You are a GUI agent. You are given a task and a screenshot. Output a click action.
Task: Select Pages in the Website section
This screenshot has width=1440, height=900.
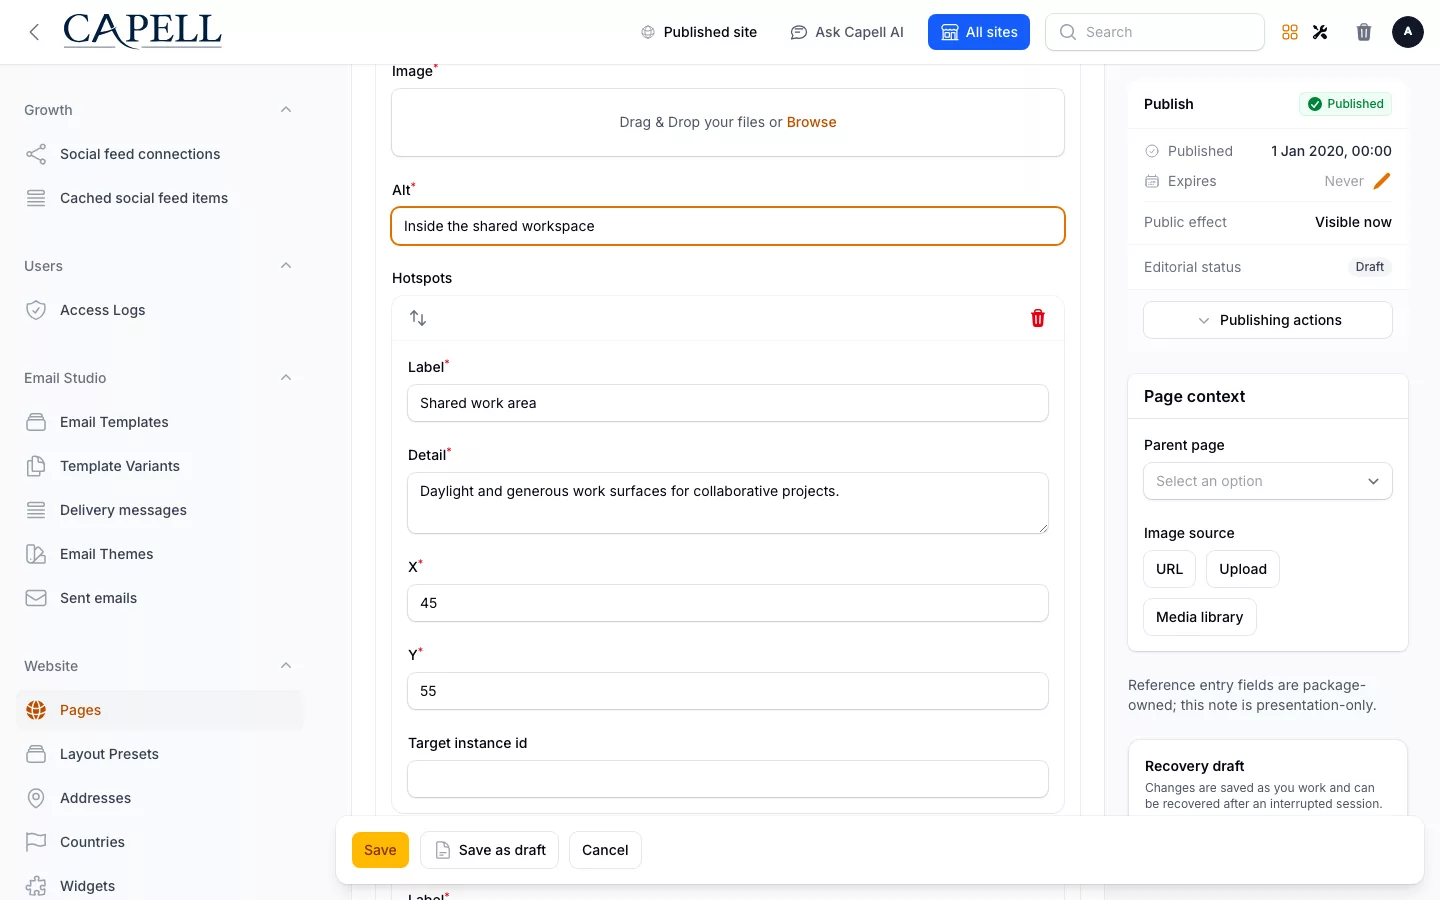(160, 710)
